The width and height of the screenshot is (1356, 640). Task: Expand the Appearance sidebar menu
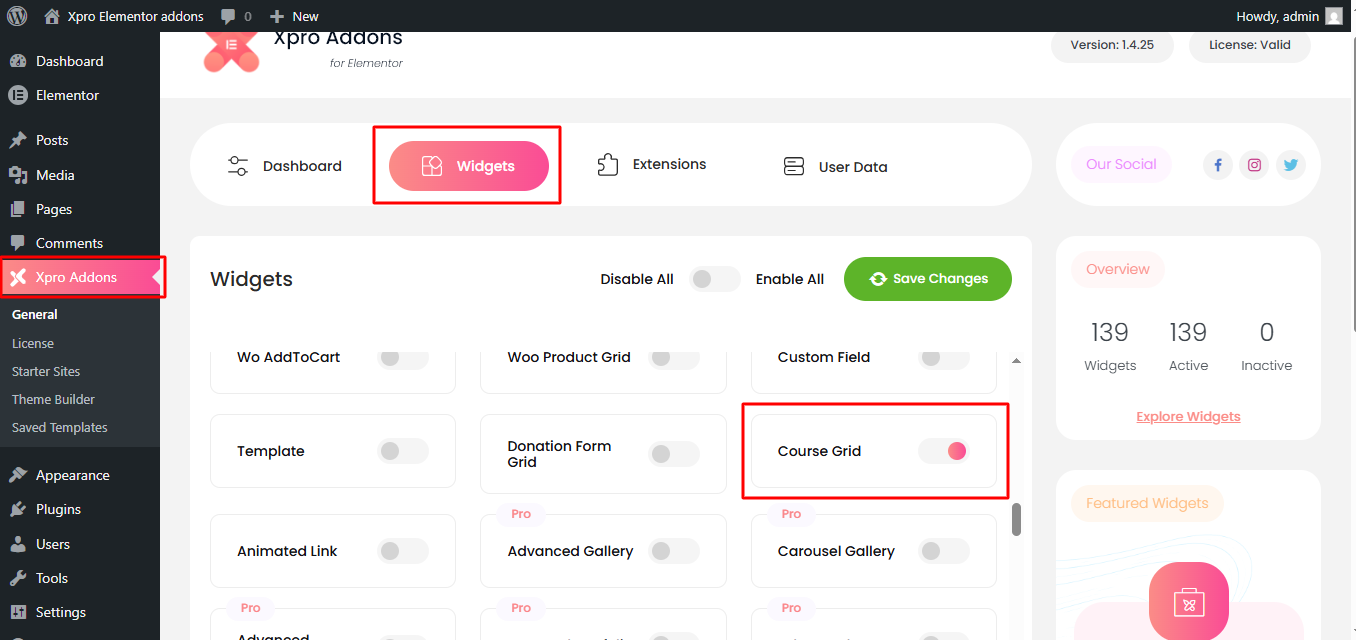(72, 475)
